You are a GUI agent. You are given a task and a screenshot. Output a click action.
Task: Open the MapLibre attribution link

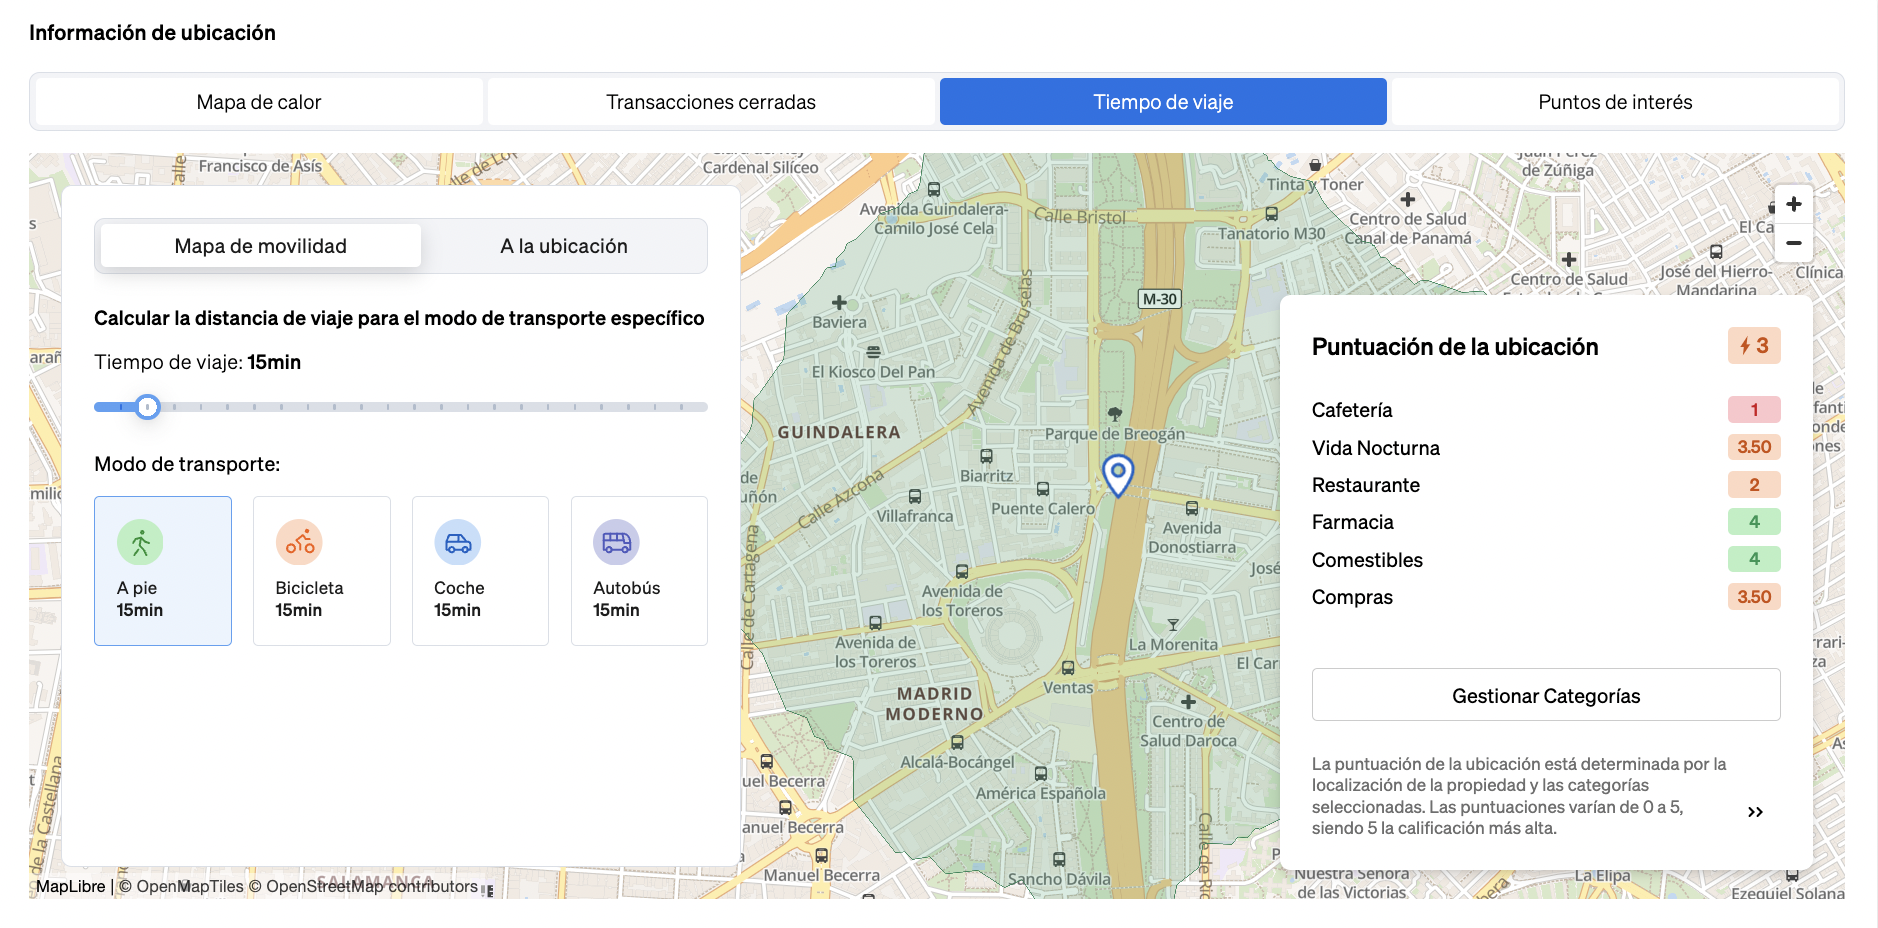pyautogui.click(x=70, y=886)
